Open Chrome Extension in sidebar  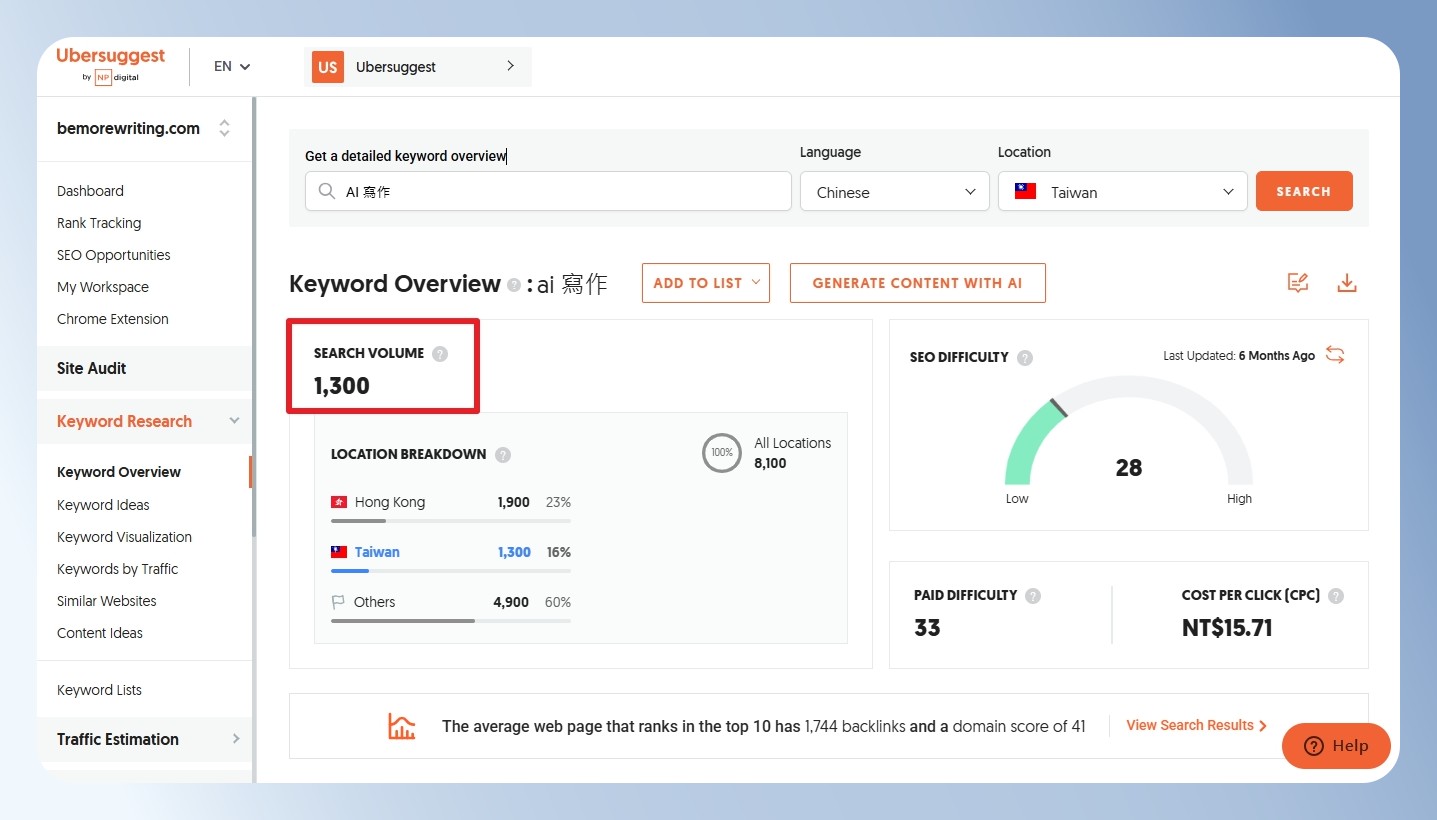click(113, 319)
